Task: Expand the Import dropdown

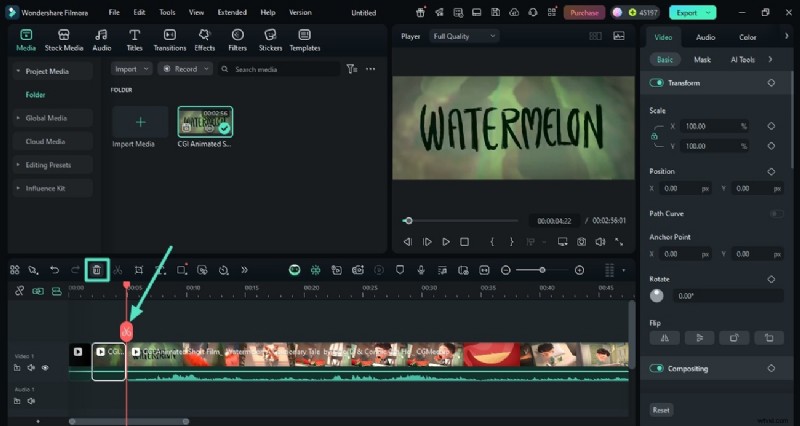Action: pos(131,69)
